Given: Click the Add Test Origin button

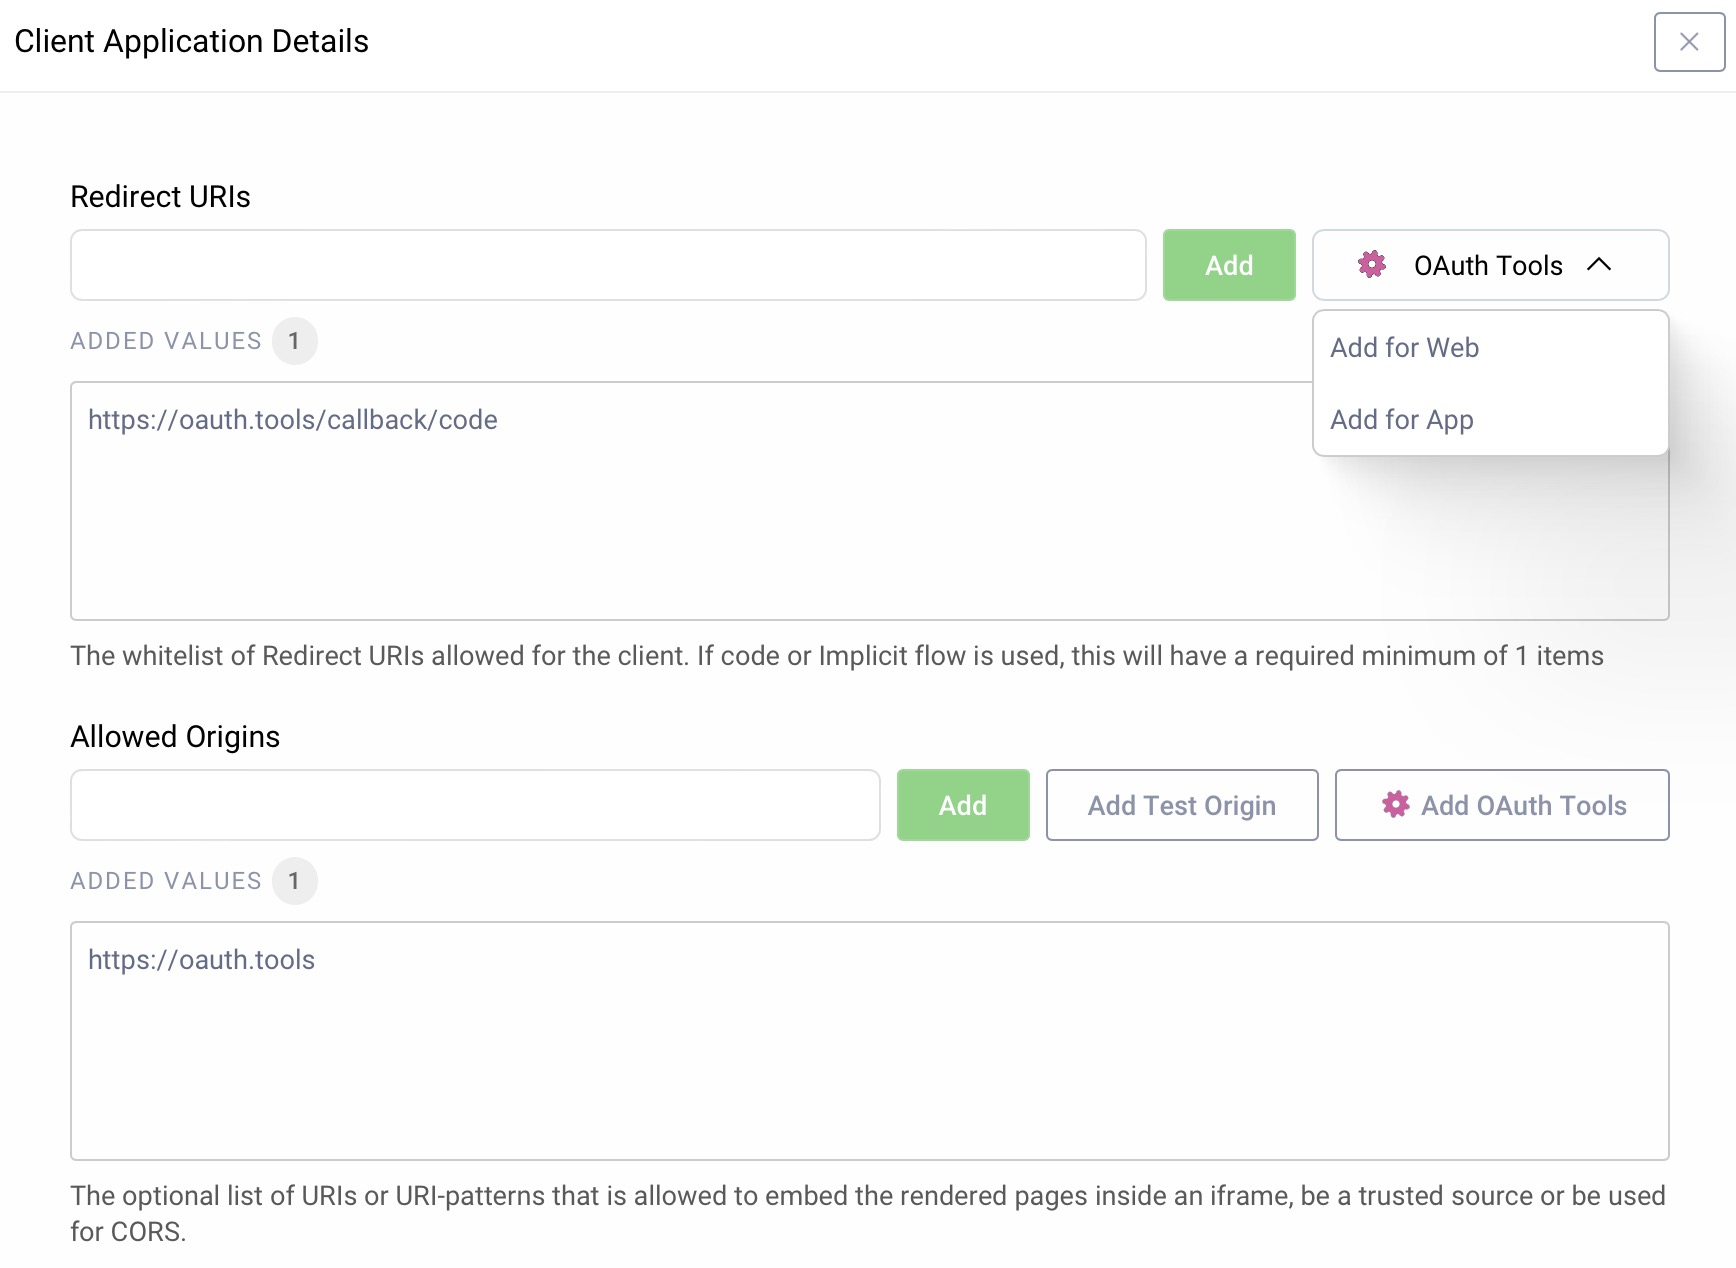Looking at the screenshot, I should [1181, 805].
